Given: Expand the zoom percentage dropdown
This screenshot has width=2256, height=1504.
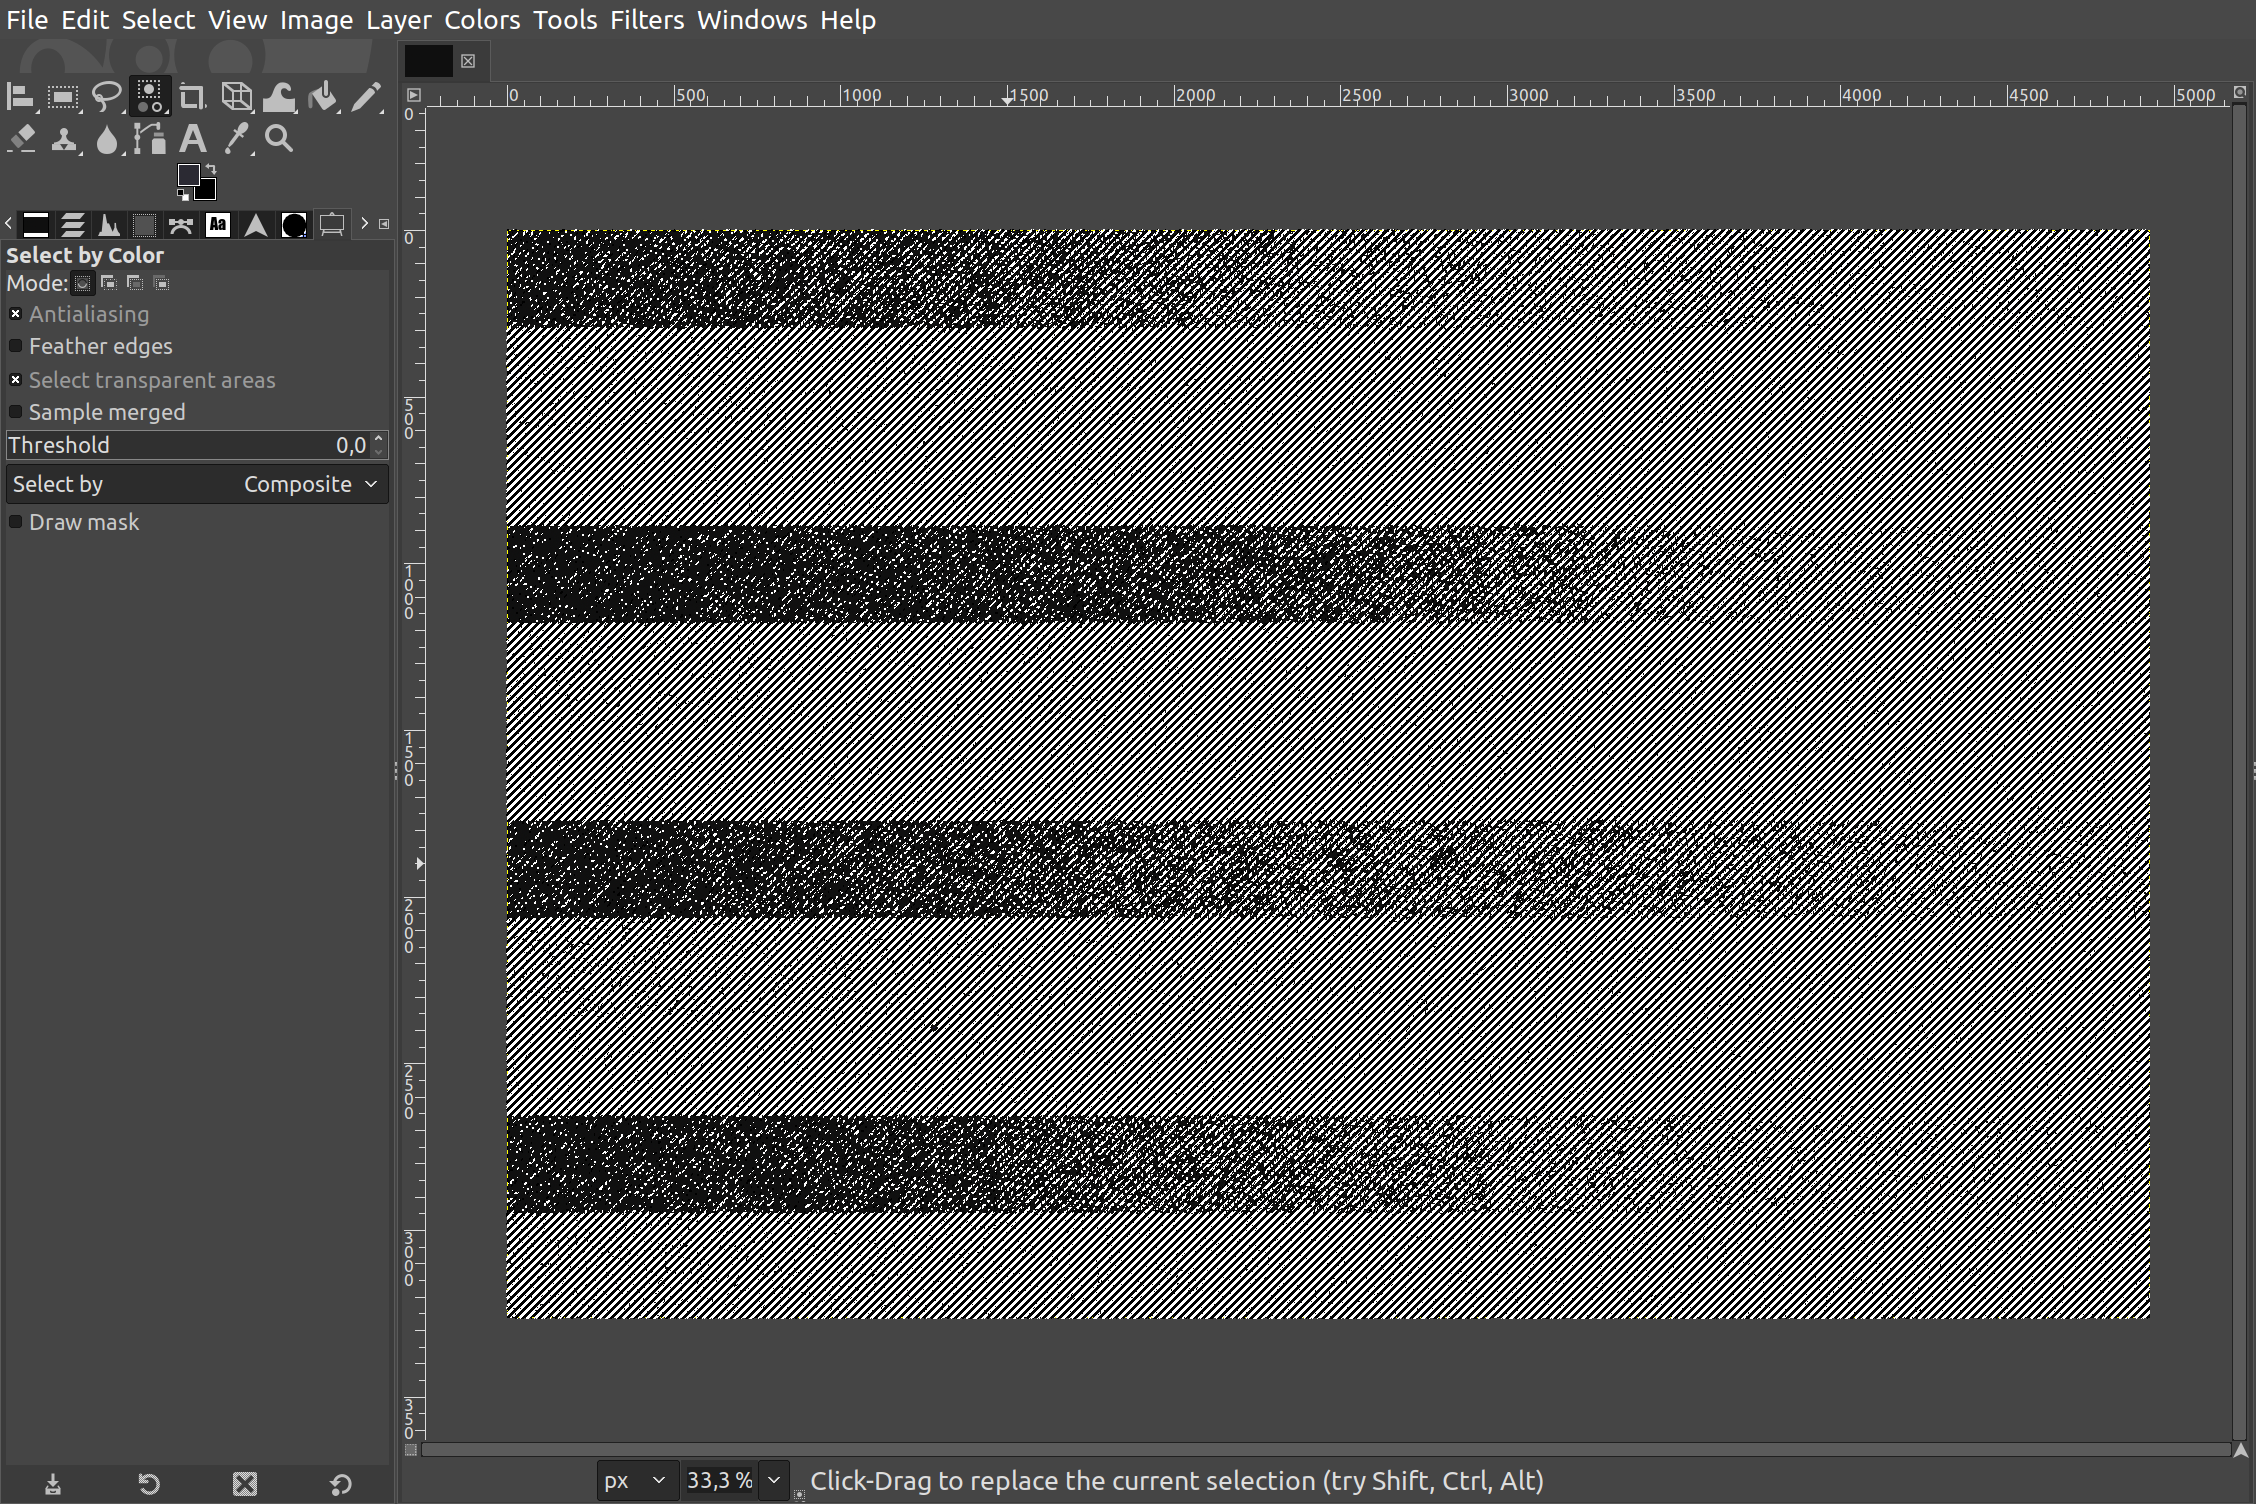Looking at the screenshot, I should (774, 1480).
